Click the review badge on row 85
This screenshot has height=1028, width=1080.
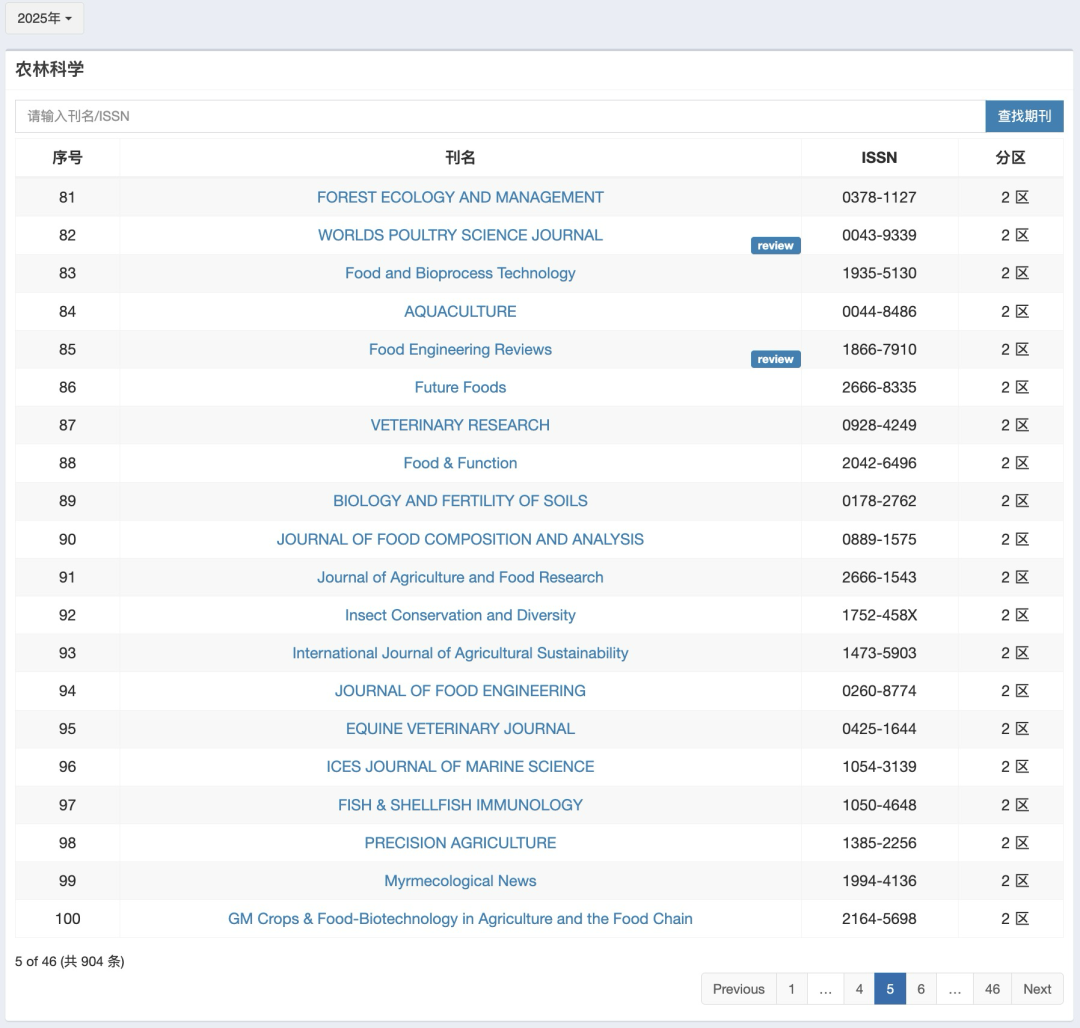pyautogui.click(x=776, y=359)
